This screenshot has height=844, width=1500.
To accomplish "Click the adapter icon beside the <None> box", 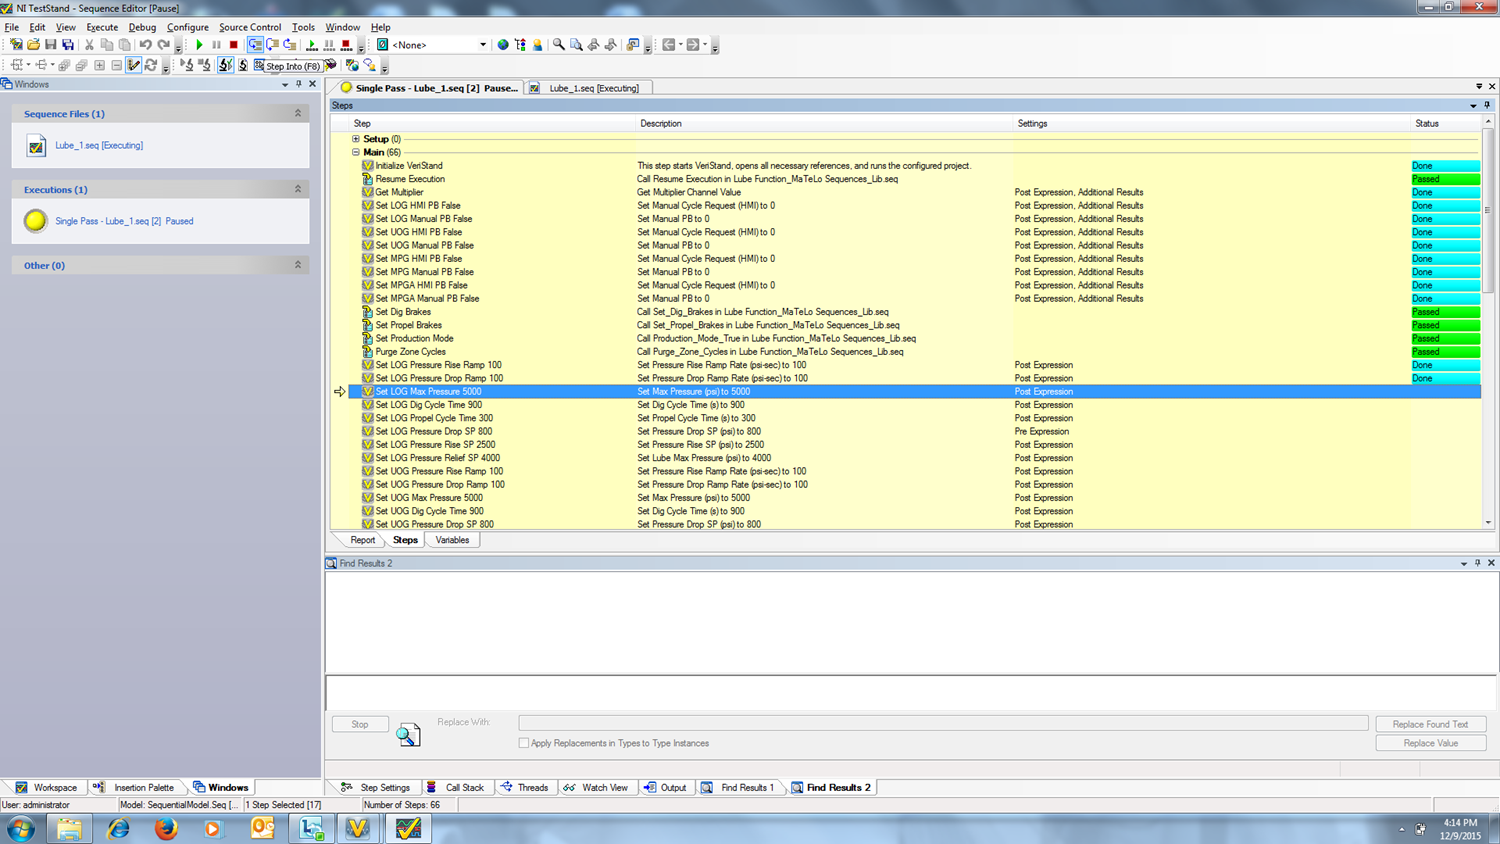I will click(x=382, y=45).
